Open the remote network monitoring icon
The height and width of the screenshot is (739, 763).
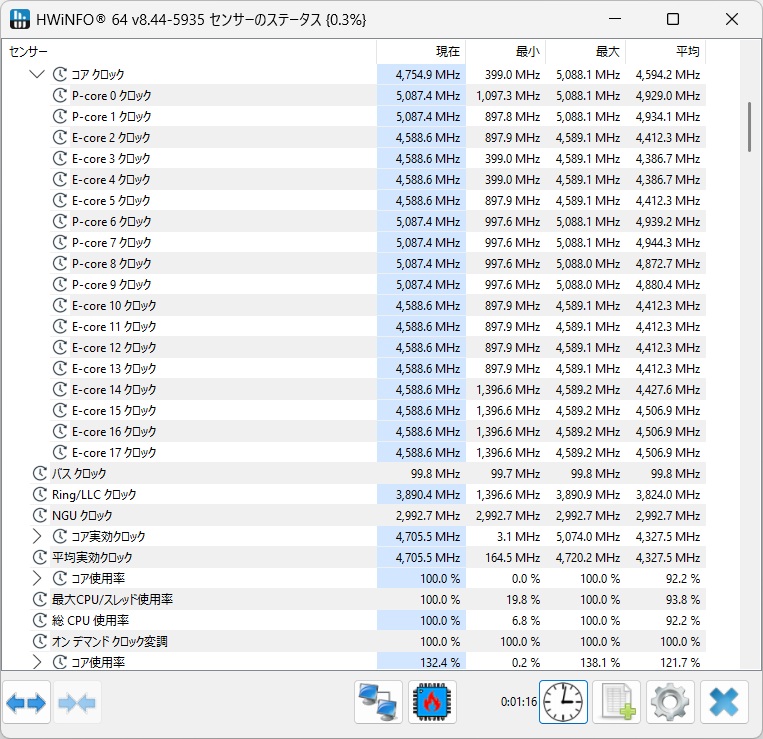click(378, 702)
